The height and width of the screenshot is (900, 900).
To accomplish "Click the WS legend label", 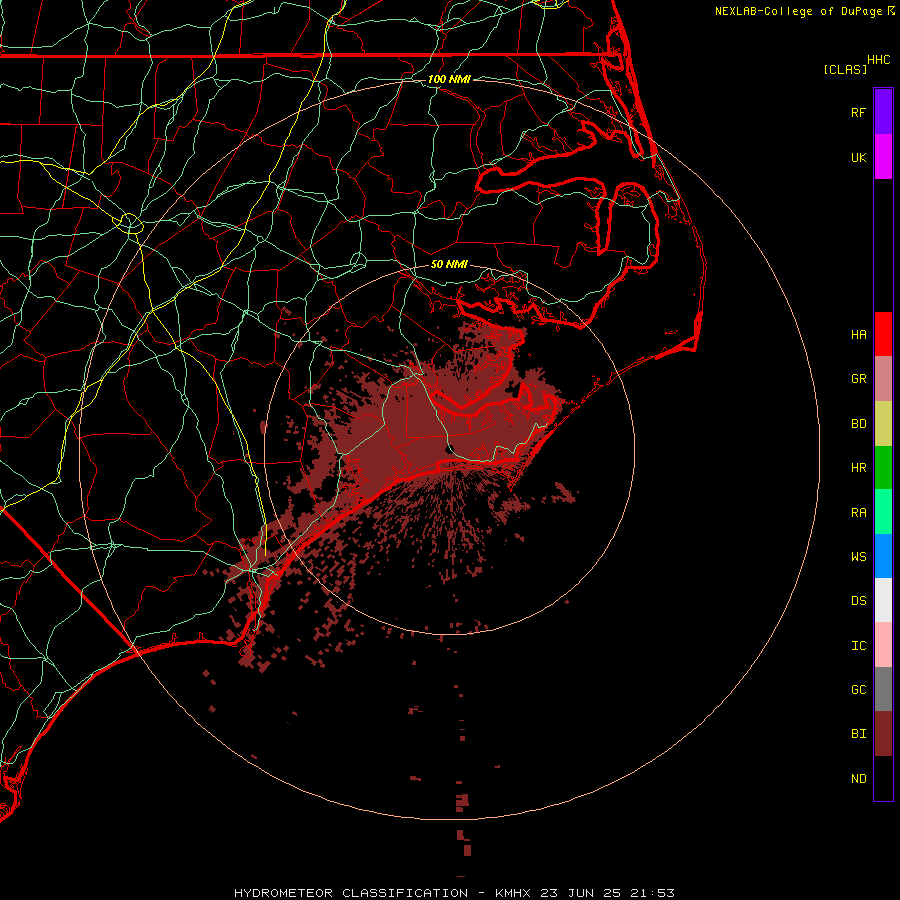I will [858, 556].
